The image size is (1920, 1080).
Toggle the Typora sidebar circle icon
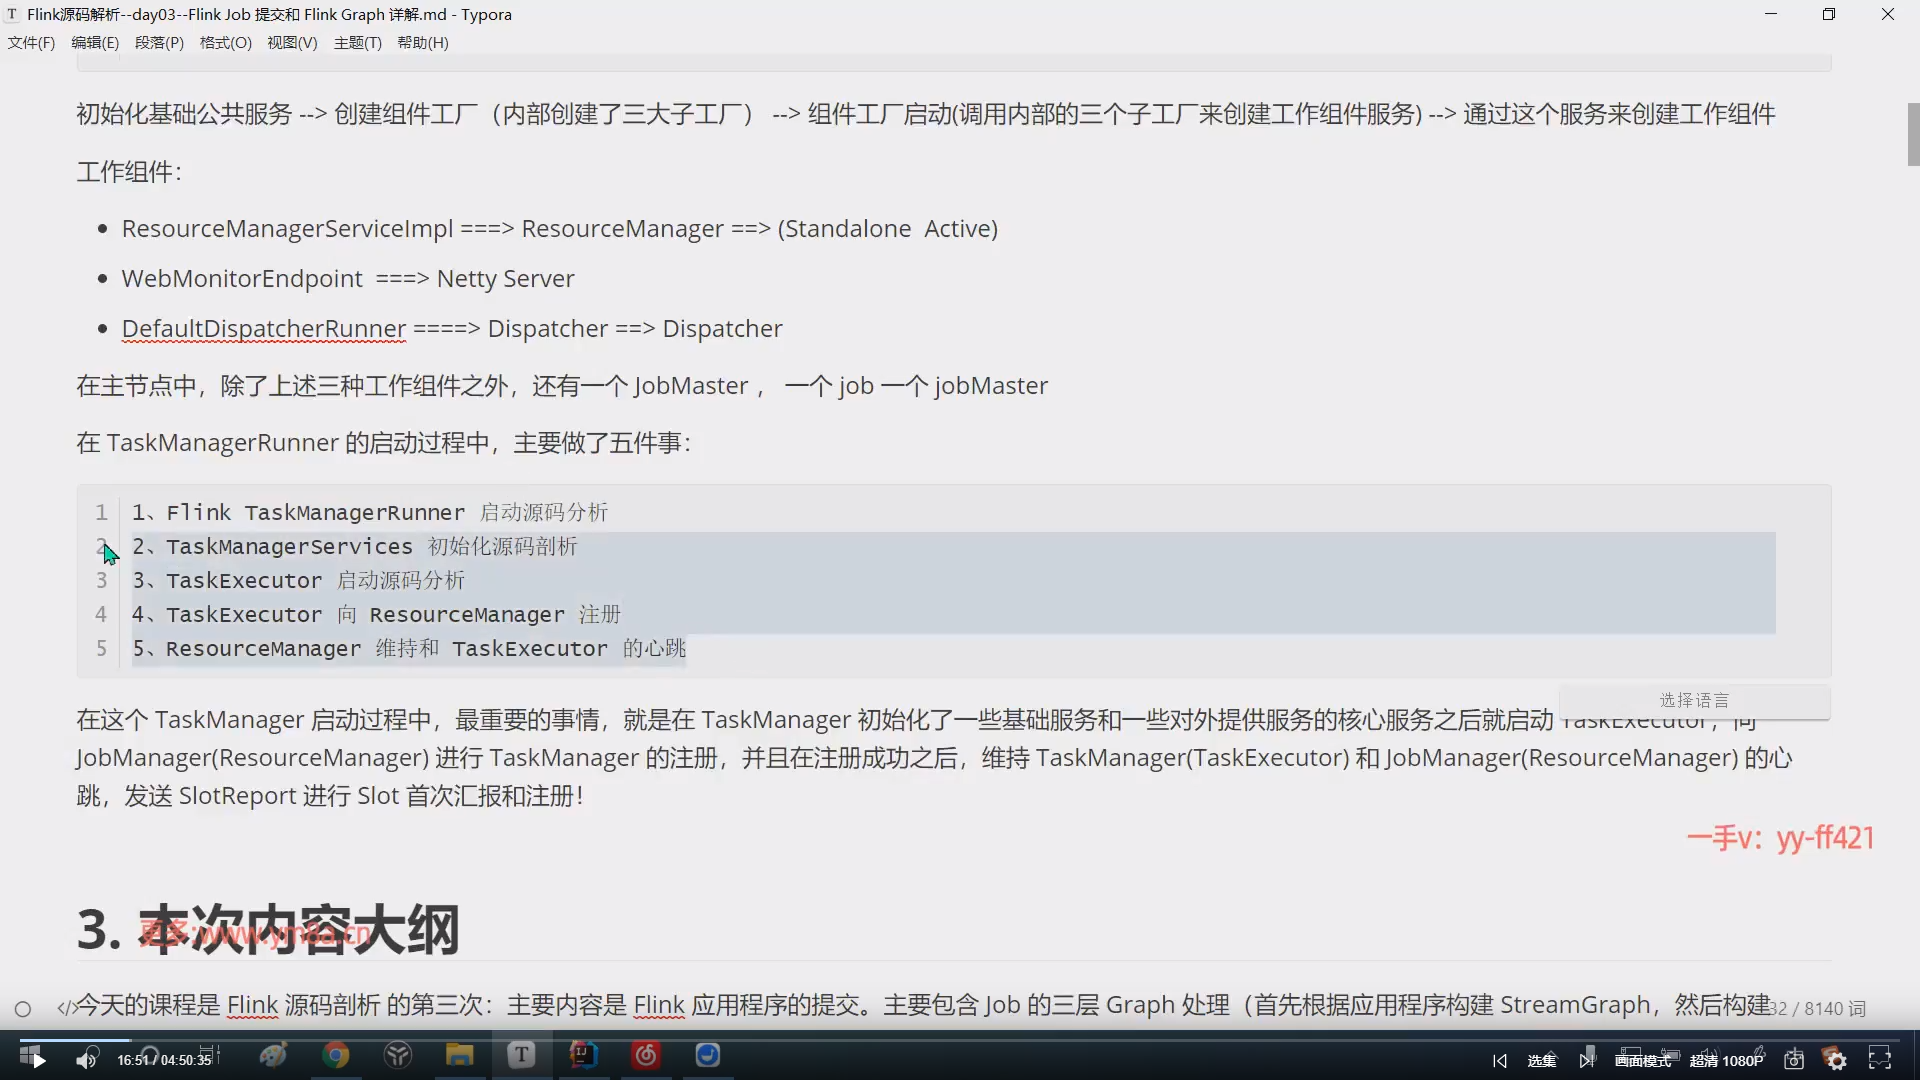[x=23, y=1009]
